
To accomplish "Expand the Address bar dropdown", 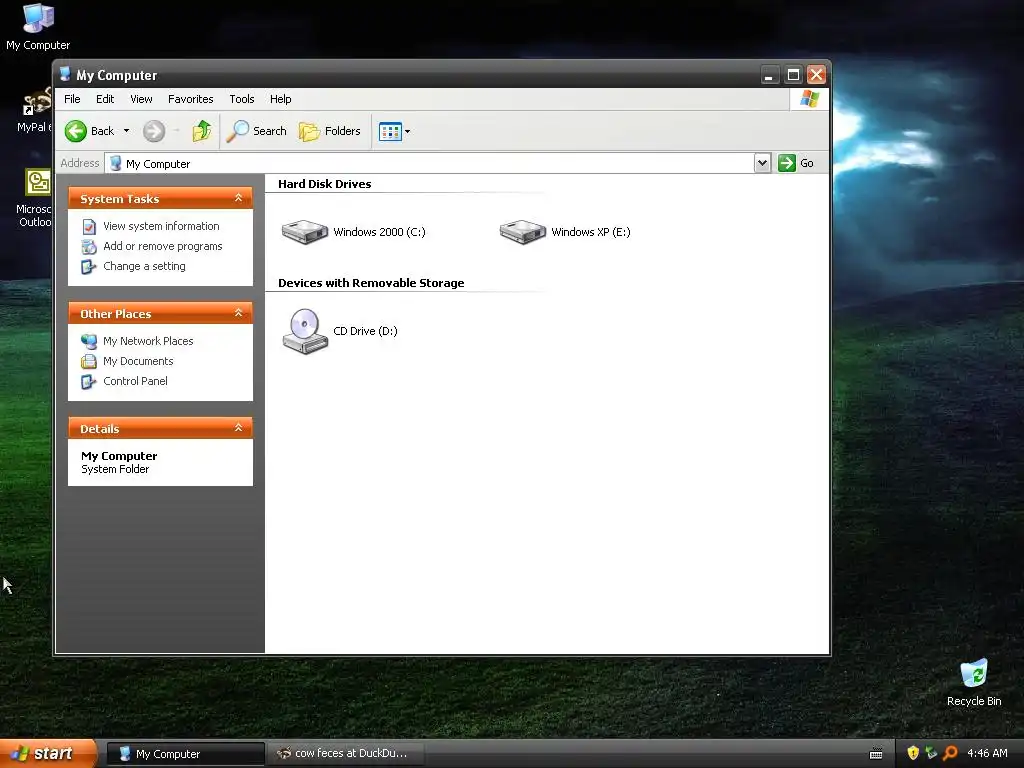I will 762,163.
